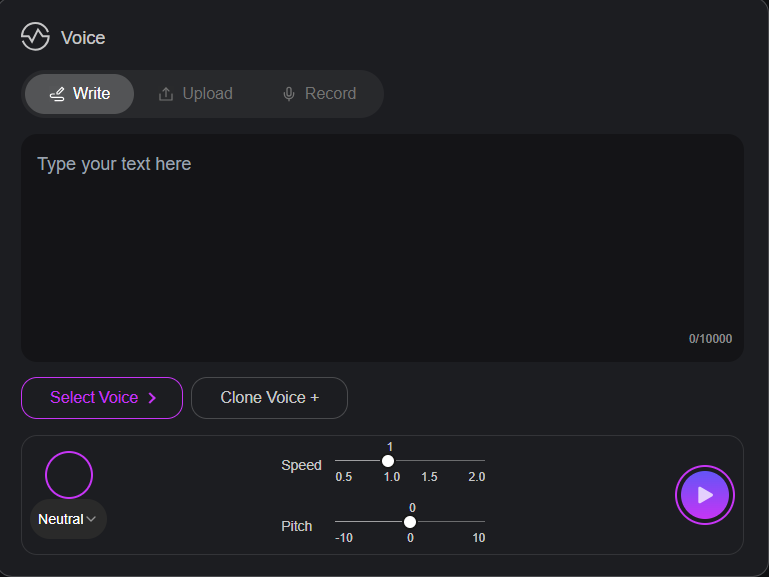Set the Speed slider to 2.0
This screenshot has width=769, height=577.
(x=484, y=461)
